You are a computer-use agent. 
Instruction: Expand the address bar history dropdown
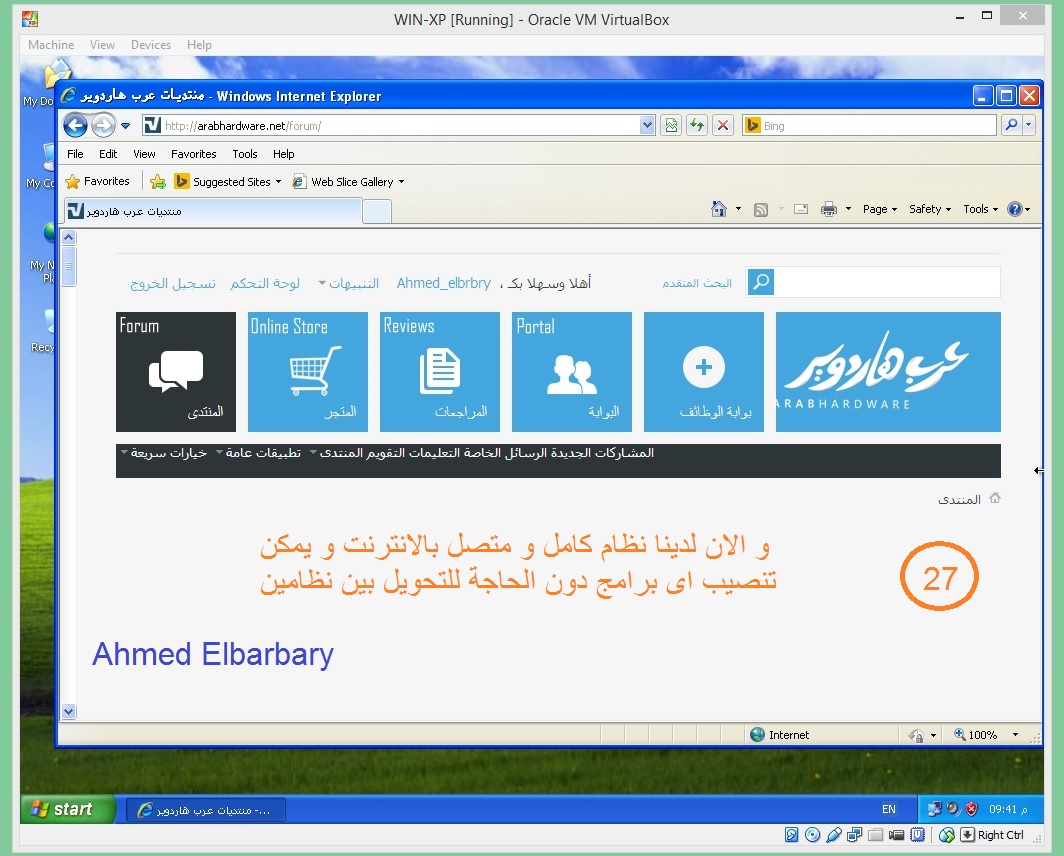[647, 125]
